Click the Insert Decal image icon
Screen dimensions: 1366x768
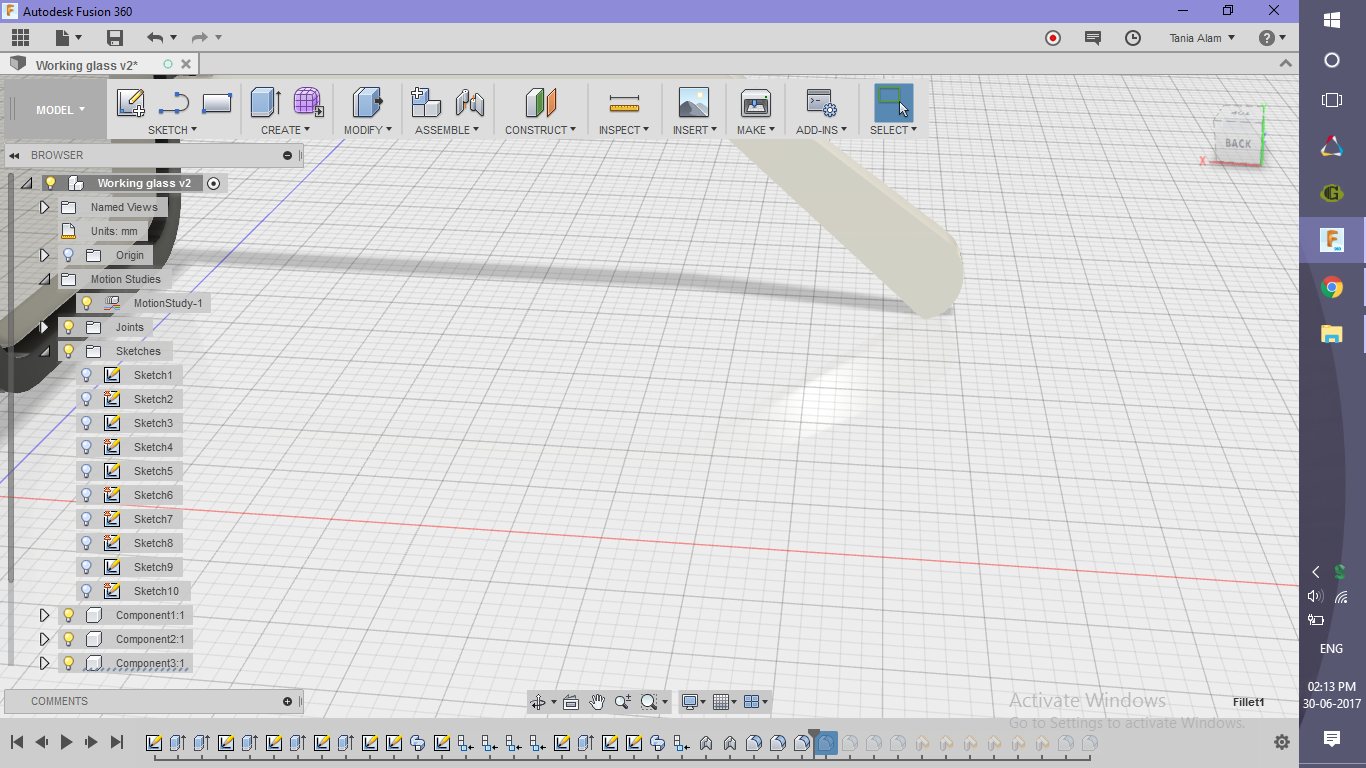click(x=693, y=103)
